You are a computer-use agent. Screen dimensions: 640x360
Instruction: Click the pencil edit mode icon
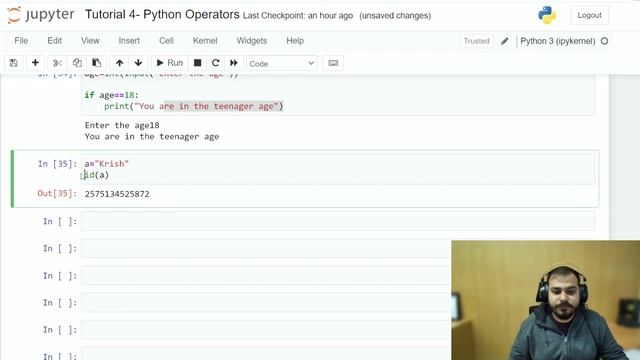(x=504, y=41)
